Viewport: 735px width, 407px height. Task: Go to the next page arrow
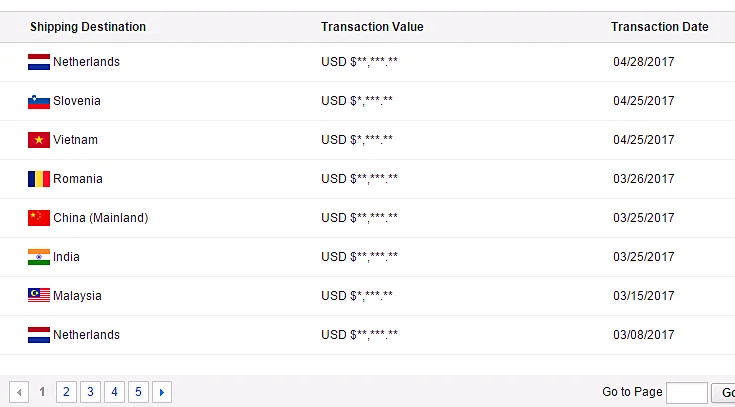[x=162, y=392]
